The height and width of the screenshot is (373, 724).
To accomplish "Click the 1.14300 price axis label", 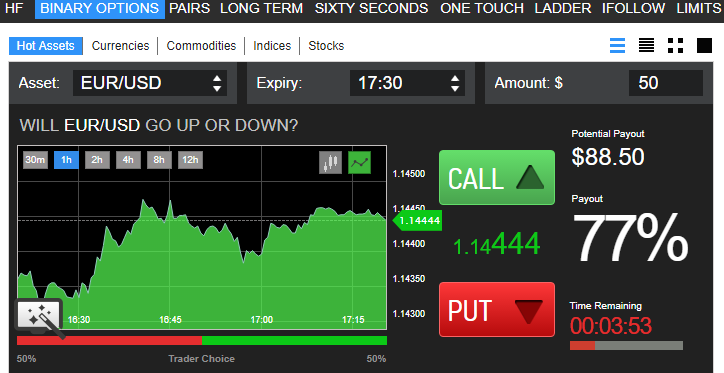I will [409, 314].
